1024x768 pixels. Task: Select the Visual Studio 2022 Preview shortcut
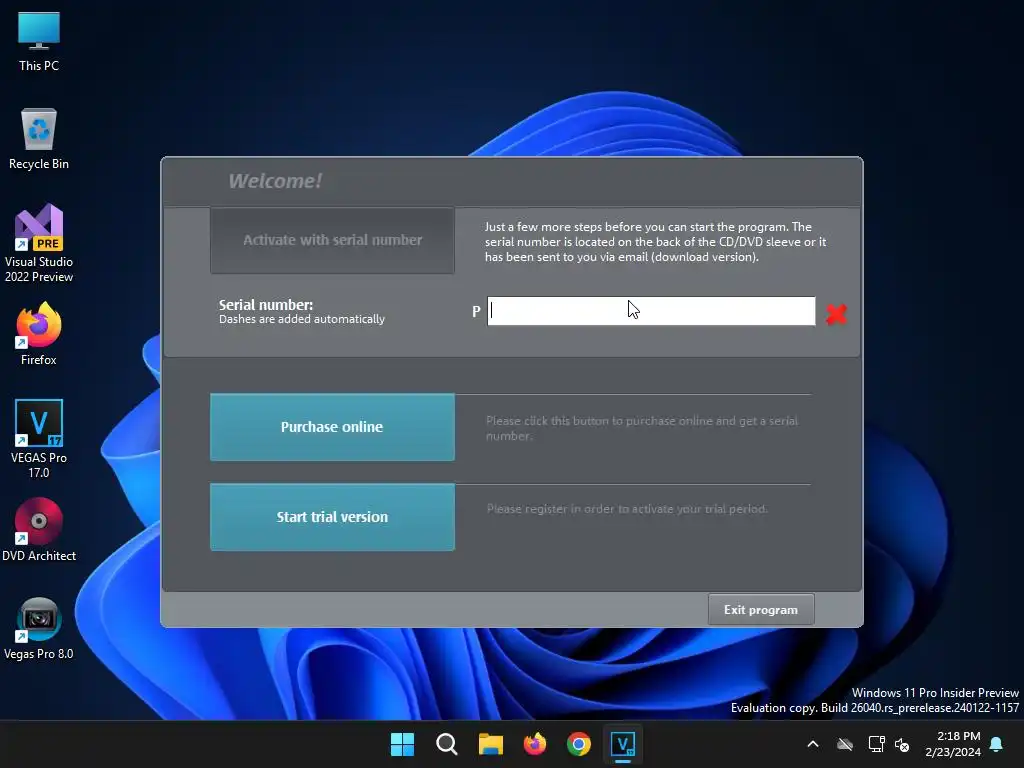click(39, 244)
